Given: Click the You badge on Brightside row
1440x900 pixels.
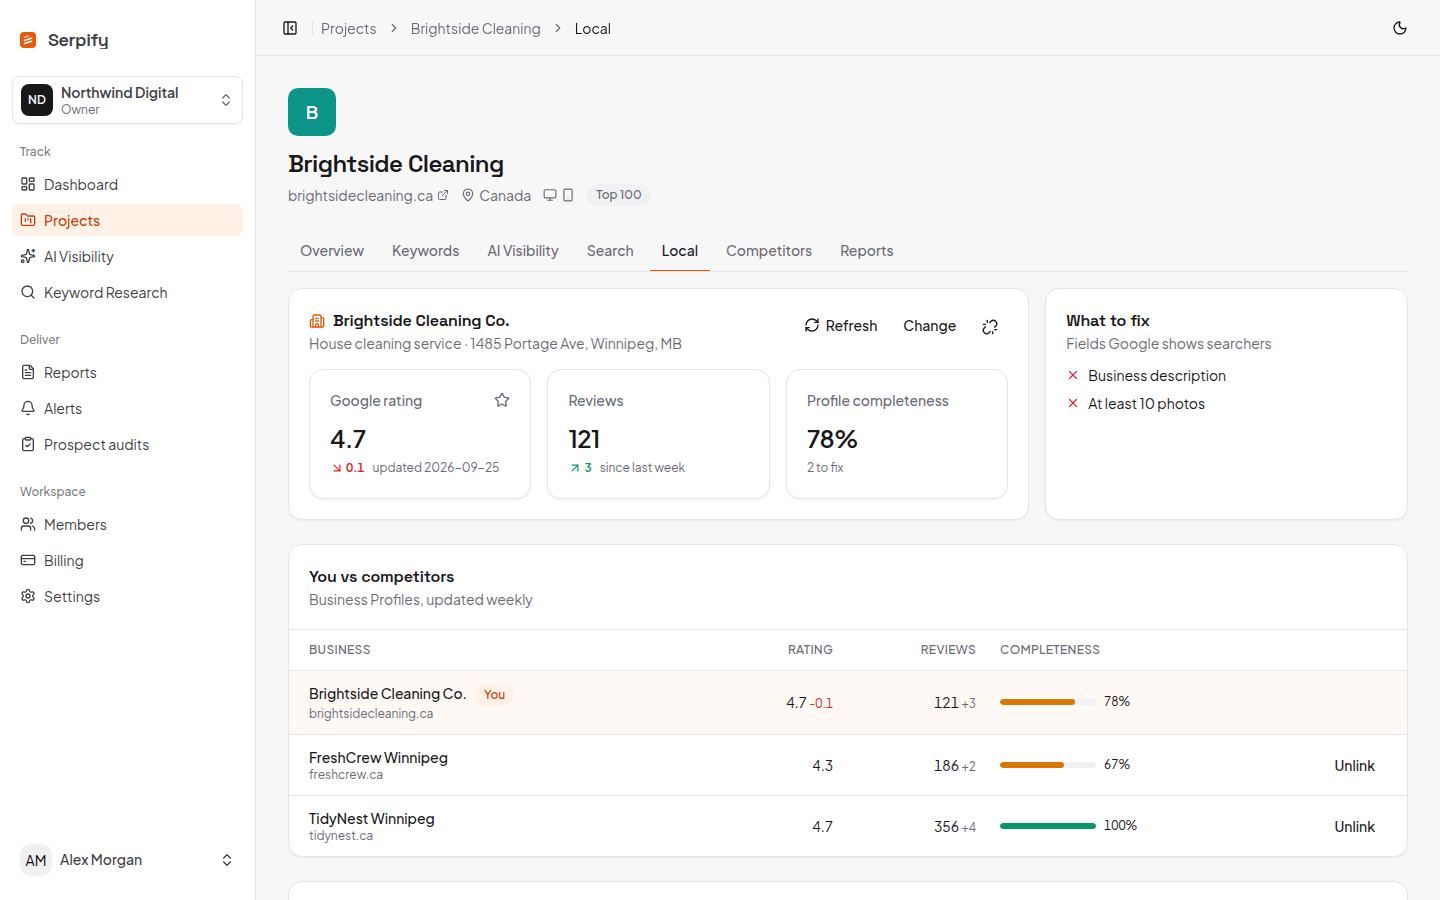Looking at the screenshot, I should (x=494, y=695).
